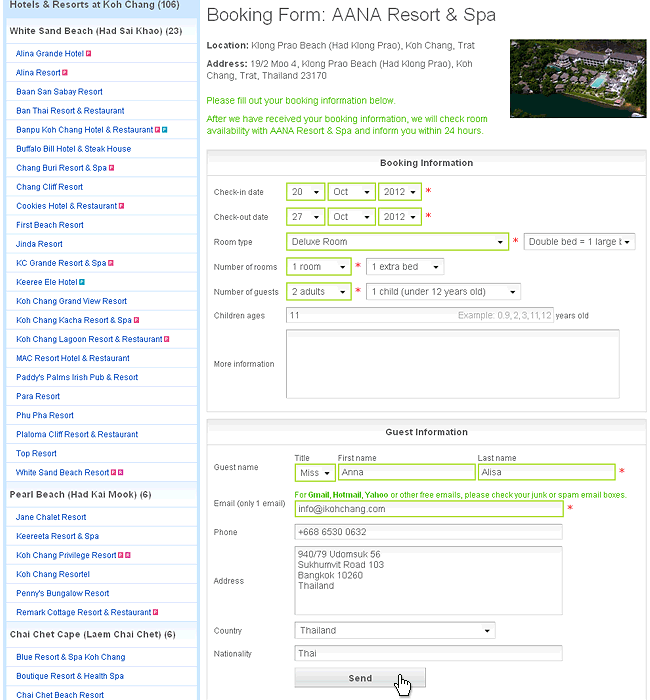Submit the booking form with Send
Viewport: 650px width, 700px height.
click(x=360, y=678)
